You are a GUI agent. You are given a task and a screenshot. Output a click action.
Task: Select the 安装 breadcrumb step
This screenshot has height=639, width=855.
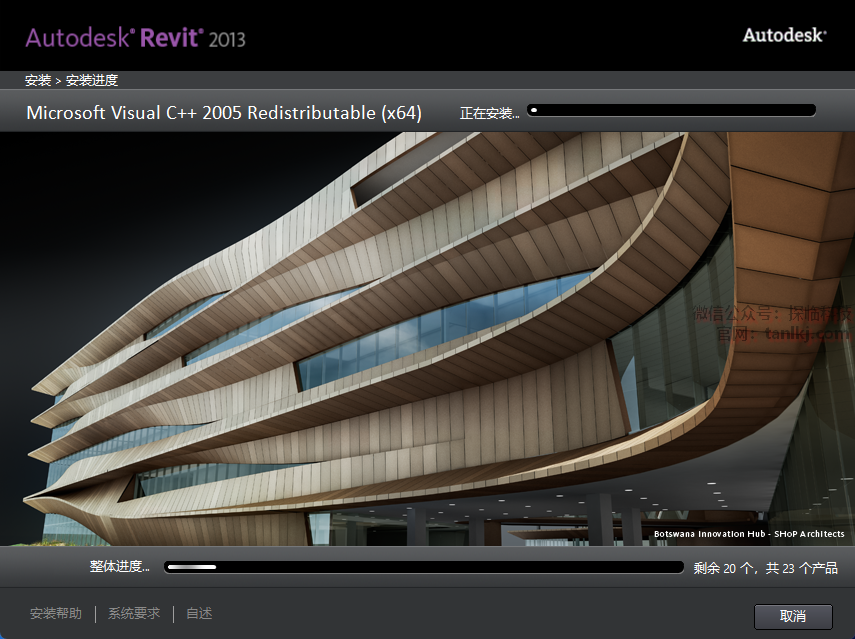38,81
